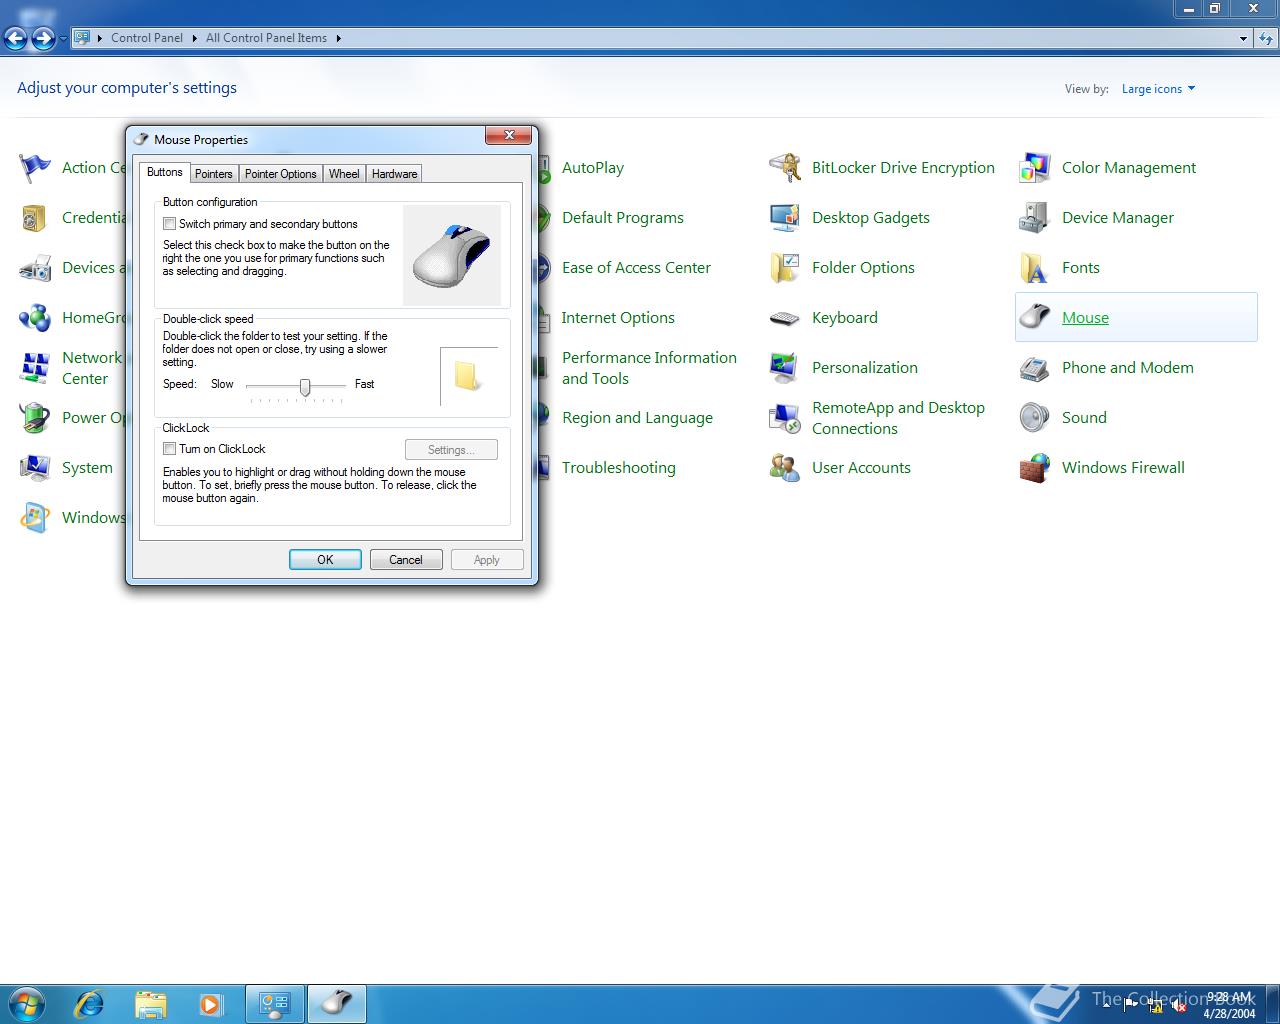The height and width of the screenshot is (1024, 1280).
Task: Click the Forward navigation arrow
Action: 43,39
